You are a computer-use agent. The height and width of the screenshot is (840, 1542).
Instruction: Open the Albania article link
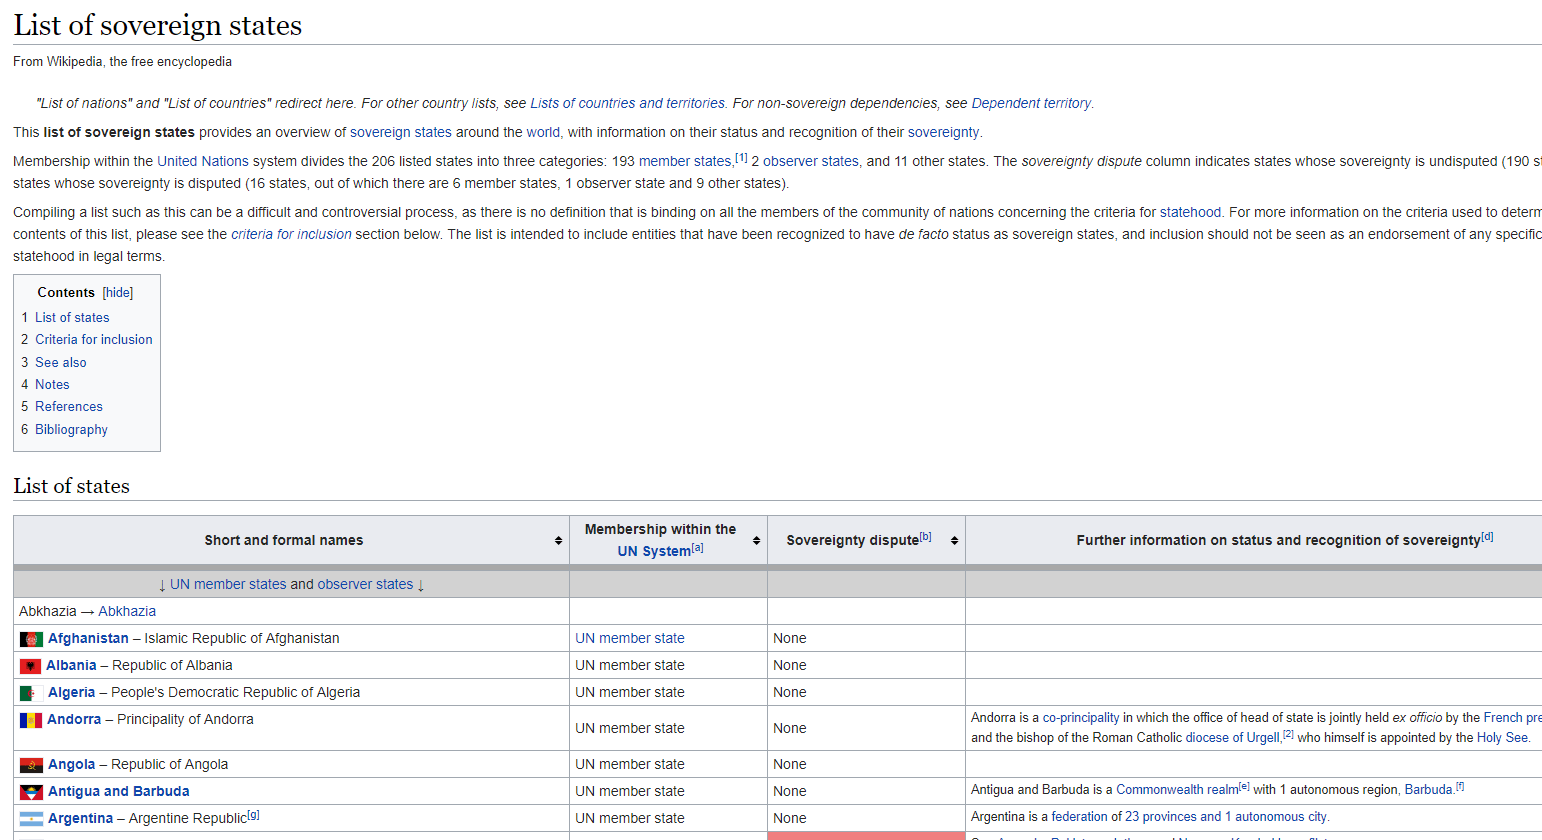(x=71, y=665)
